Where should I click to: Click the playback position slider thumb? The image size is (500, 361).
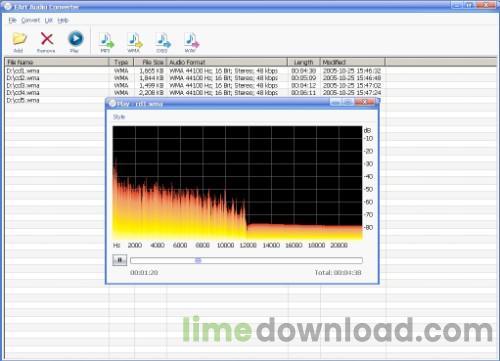(198, 260)
